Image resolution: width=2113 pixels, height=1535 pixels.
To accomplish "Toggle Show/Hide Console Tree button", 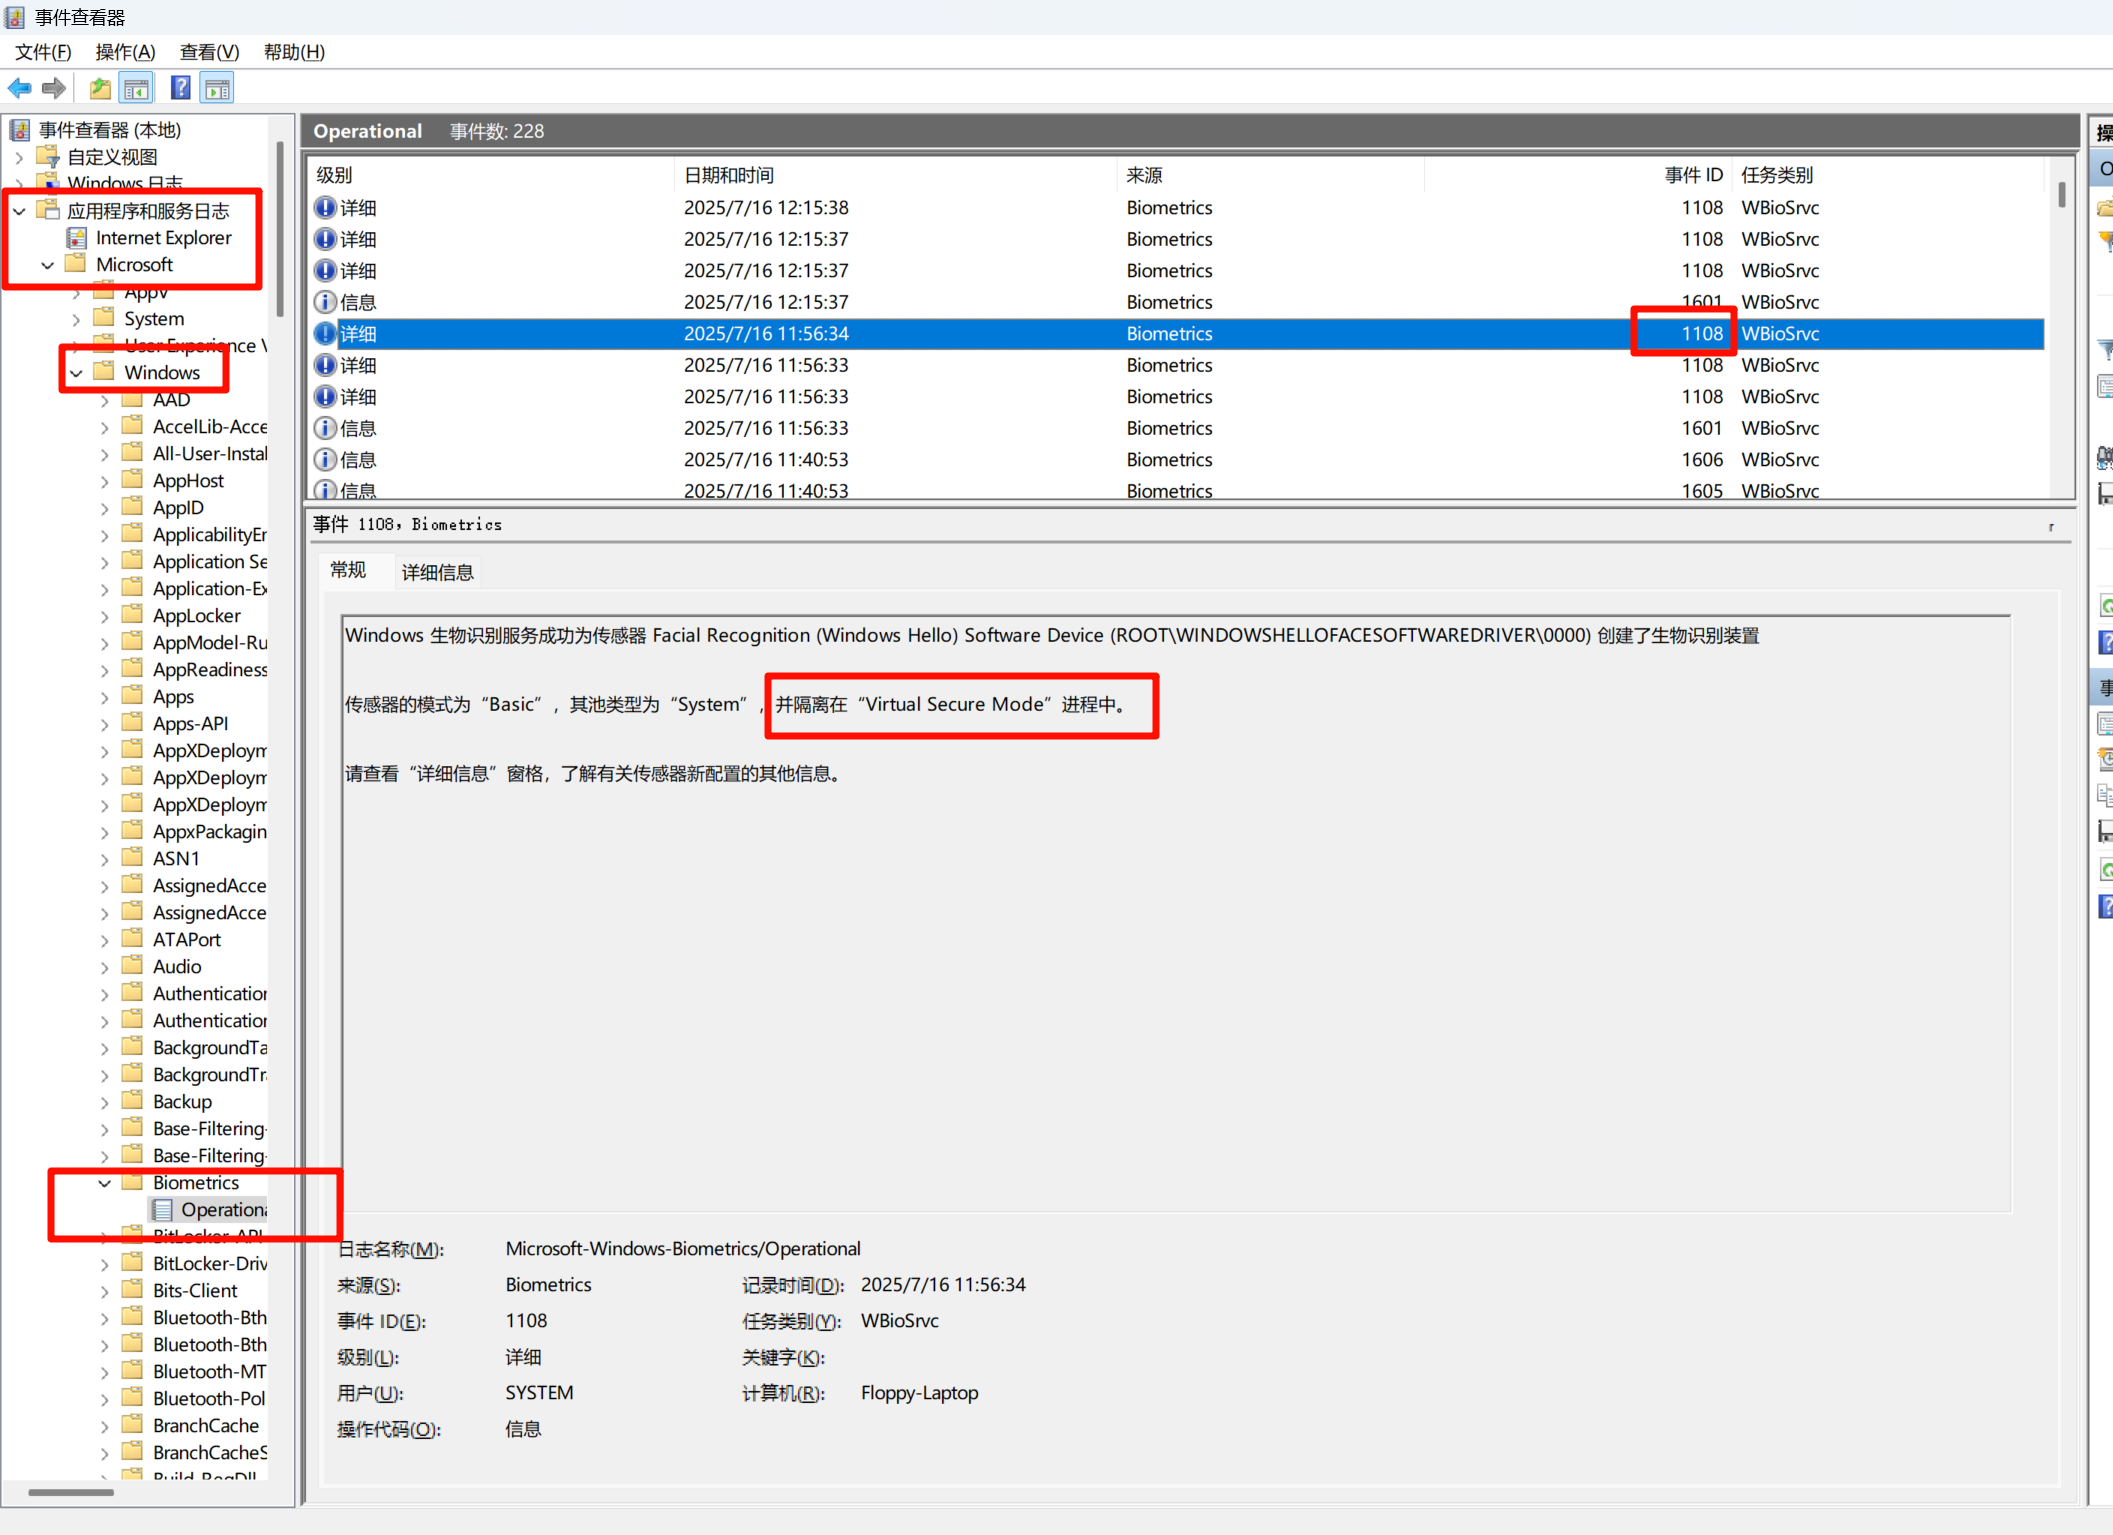I will [137, 89].
